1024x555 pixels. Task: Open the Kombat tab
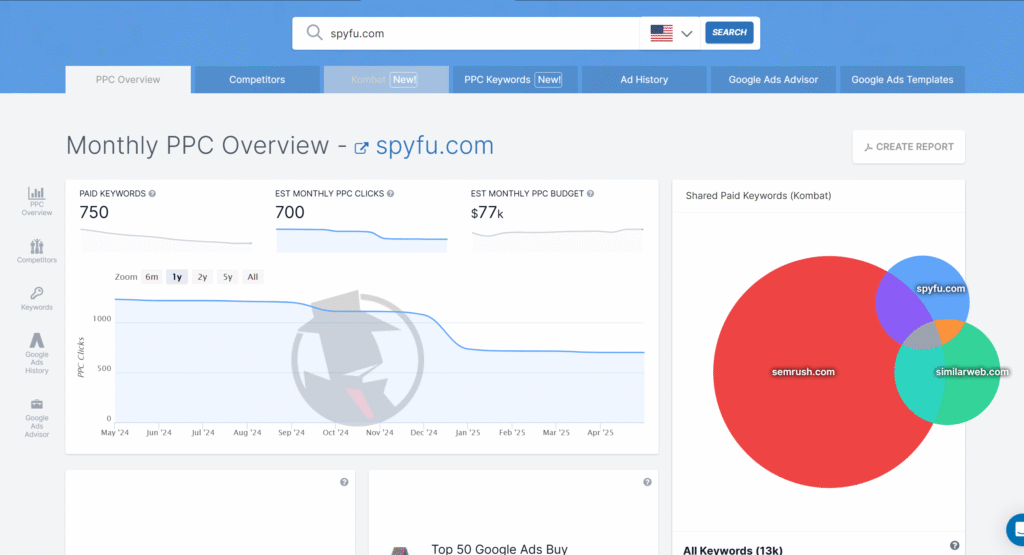[386, 80]
